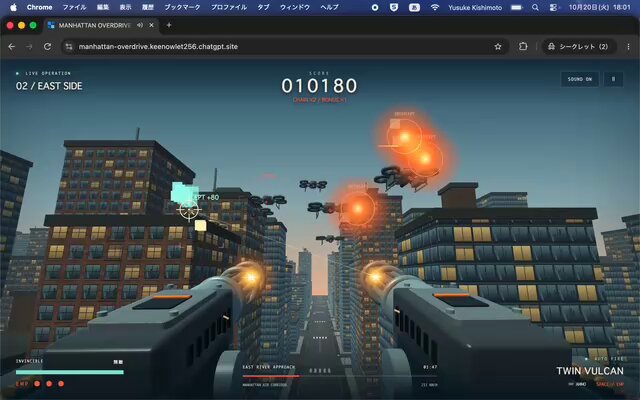
Task: Click the SPACE EMP hint under TWIN VULCAN
Action: (x=610, y=384)
